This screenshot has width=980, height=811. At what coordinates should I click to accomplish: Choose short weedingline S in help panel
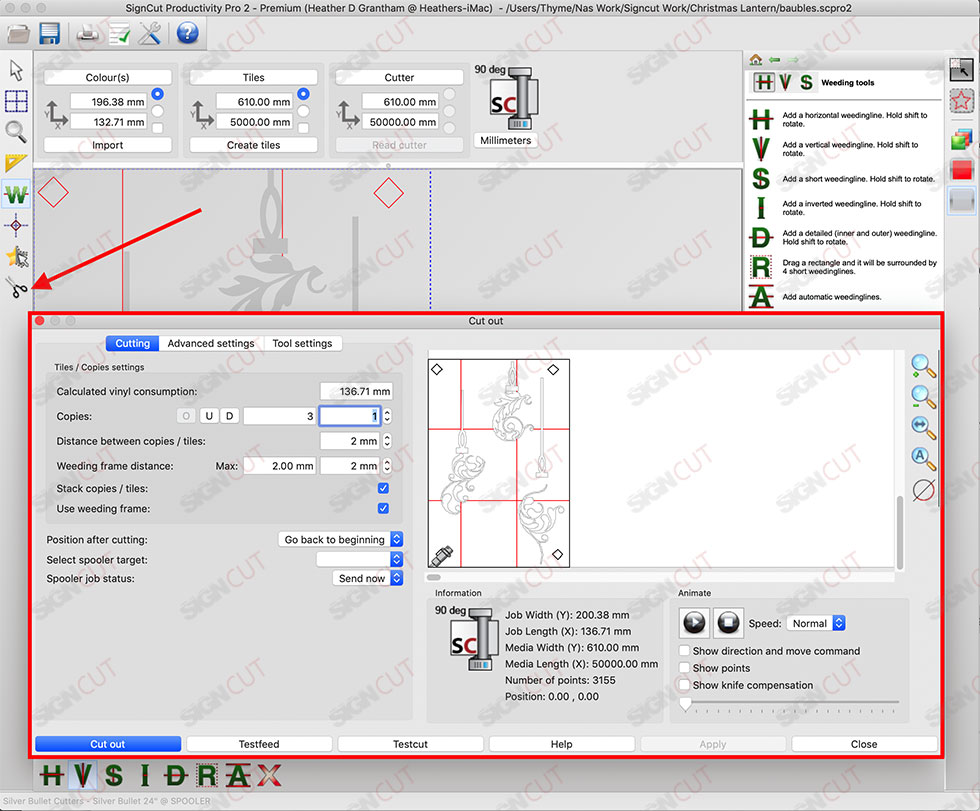(761, 179)
